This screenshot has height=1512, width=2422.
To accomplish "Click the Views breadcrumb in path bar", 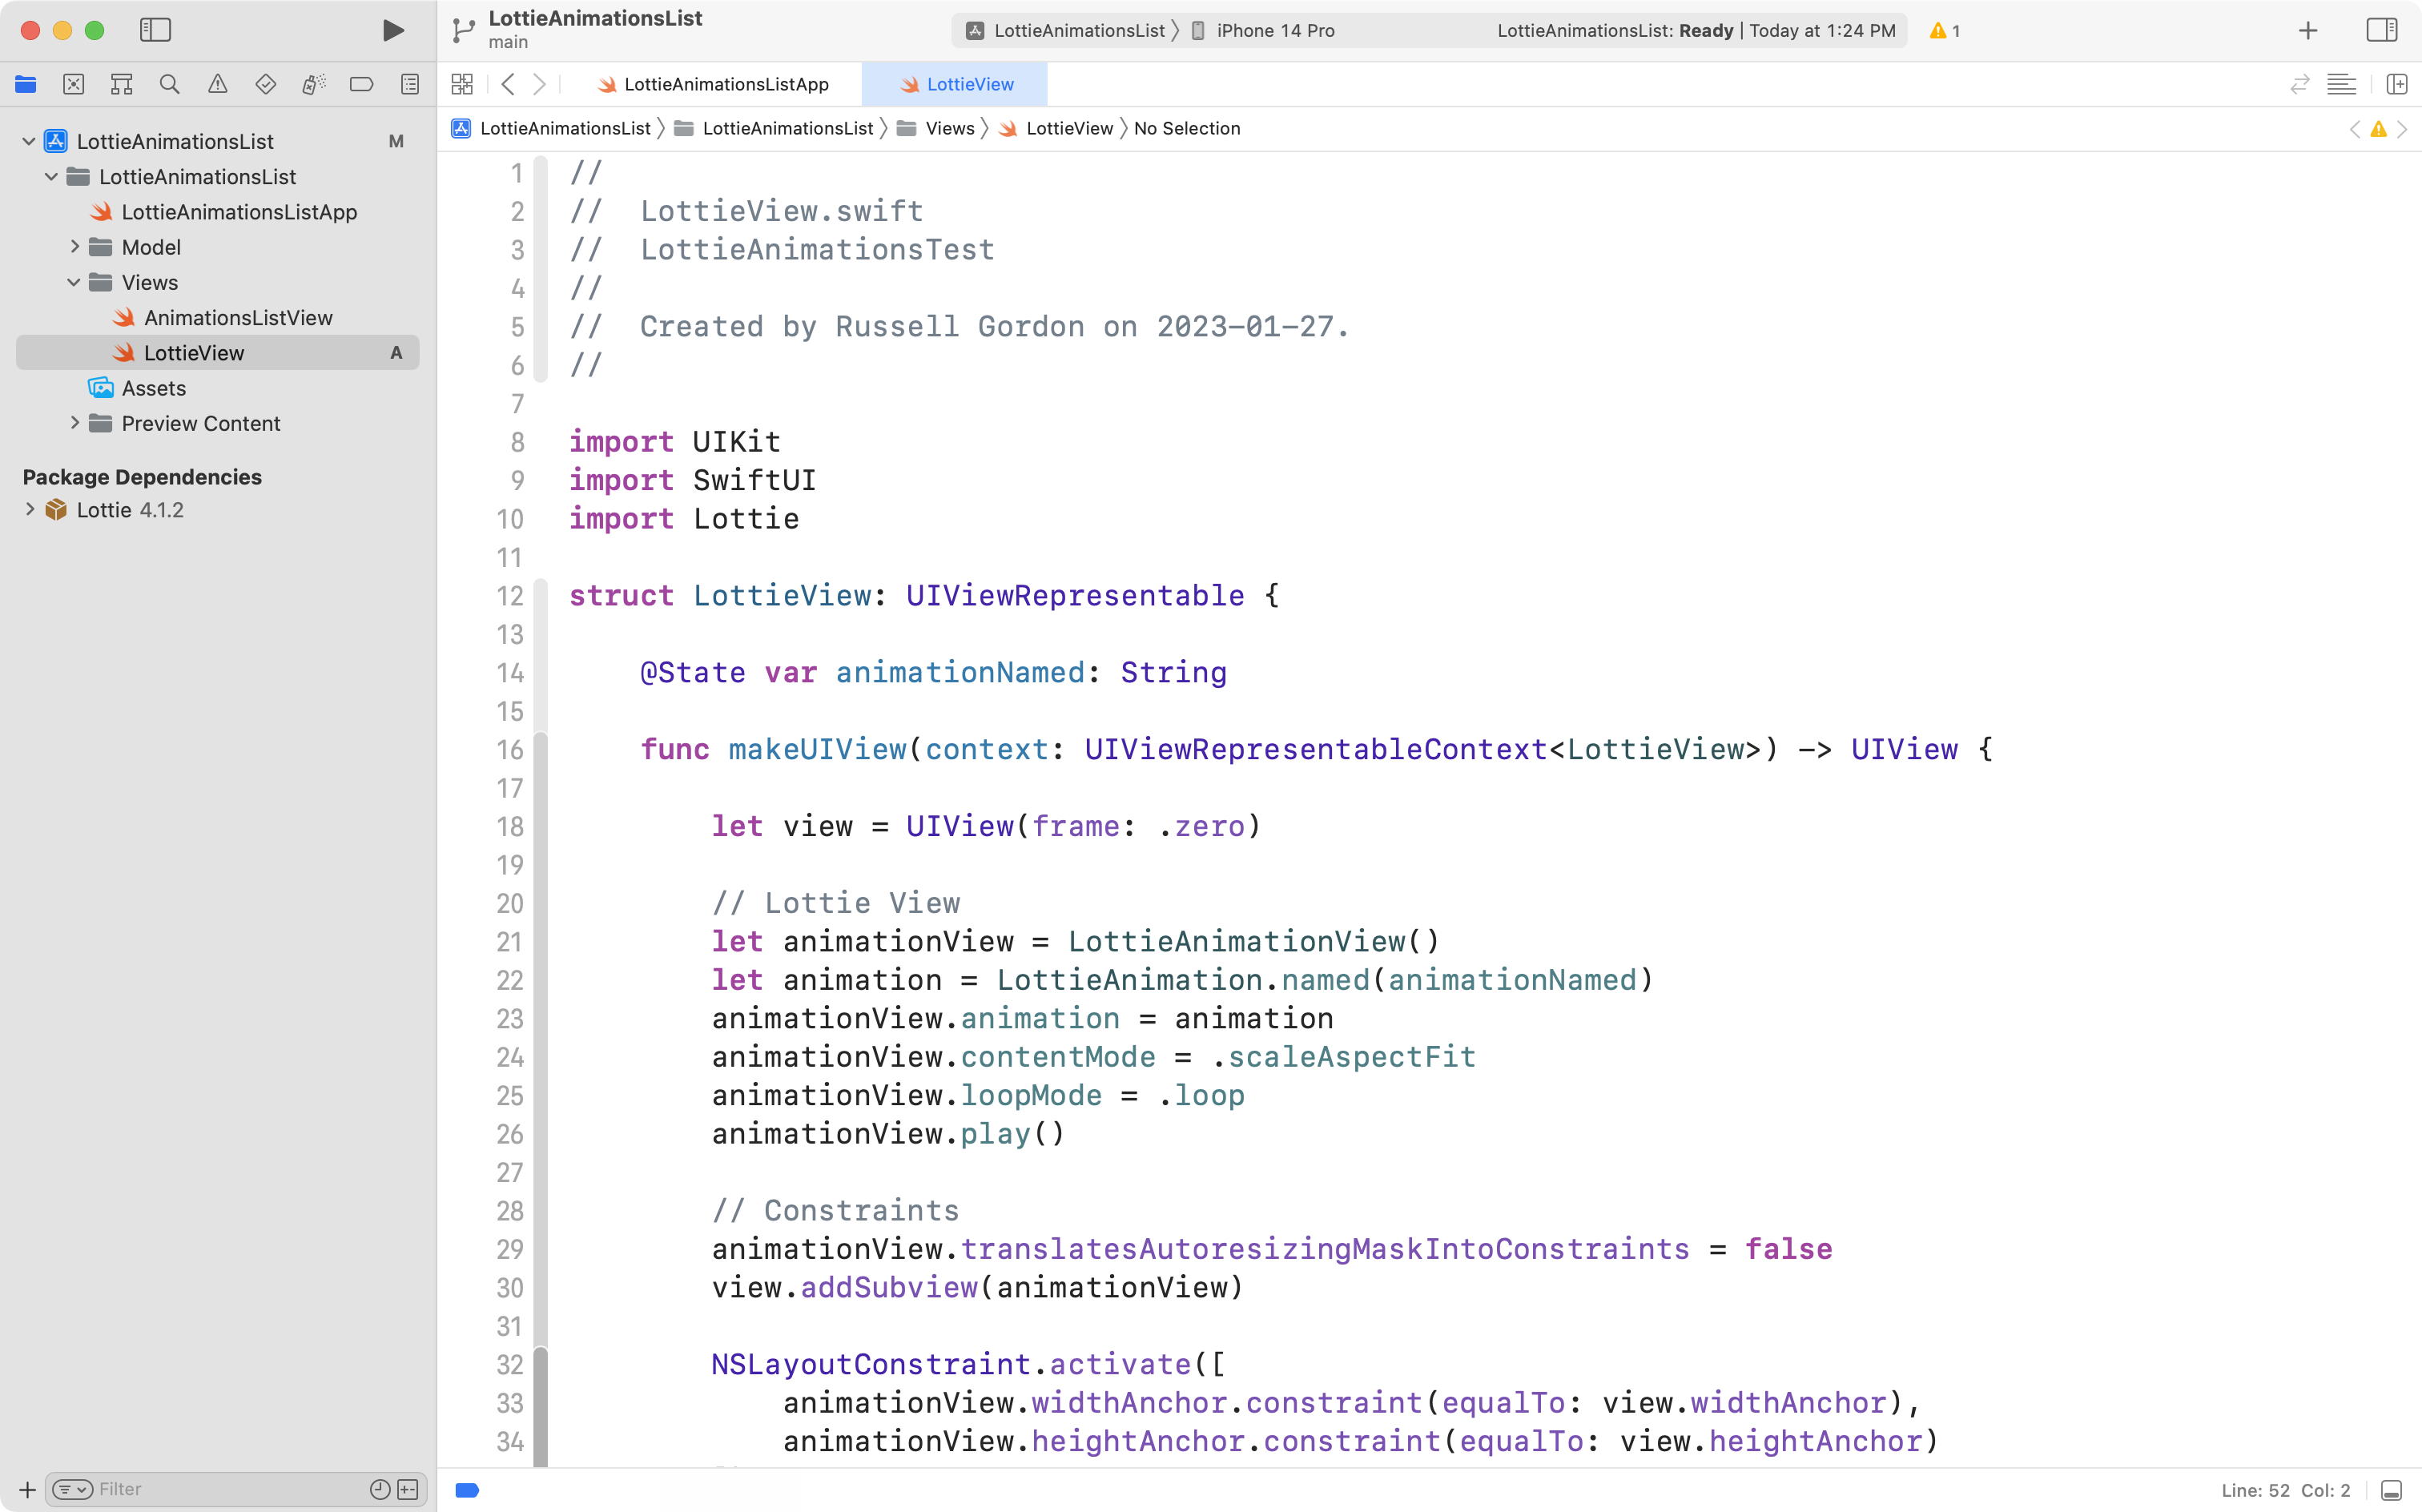I will (949, 127).
